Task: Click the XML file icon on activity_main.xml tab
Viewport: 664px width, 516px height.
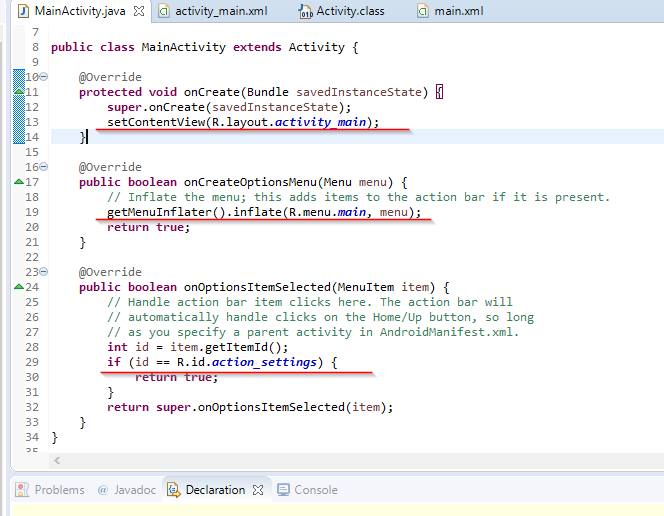Action: [164, 11]
